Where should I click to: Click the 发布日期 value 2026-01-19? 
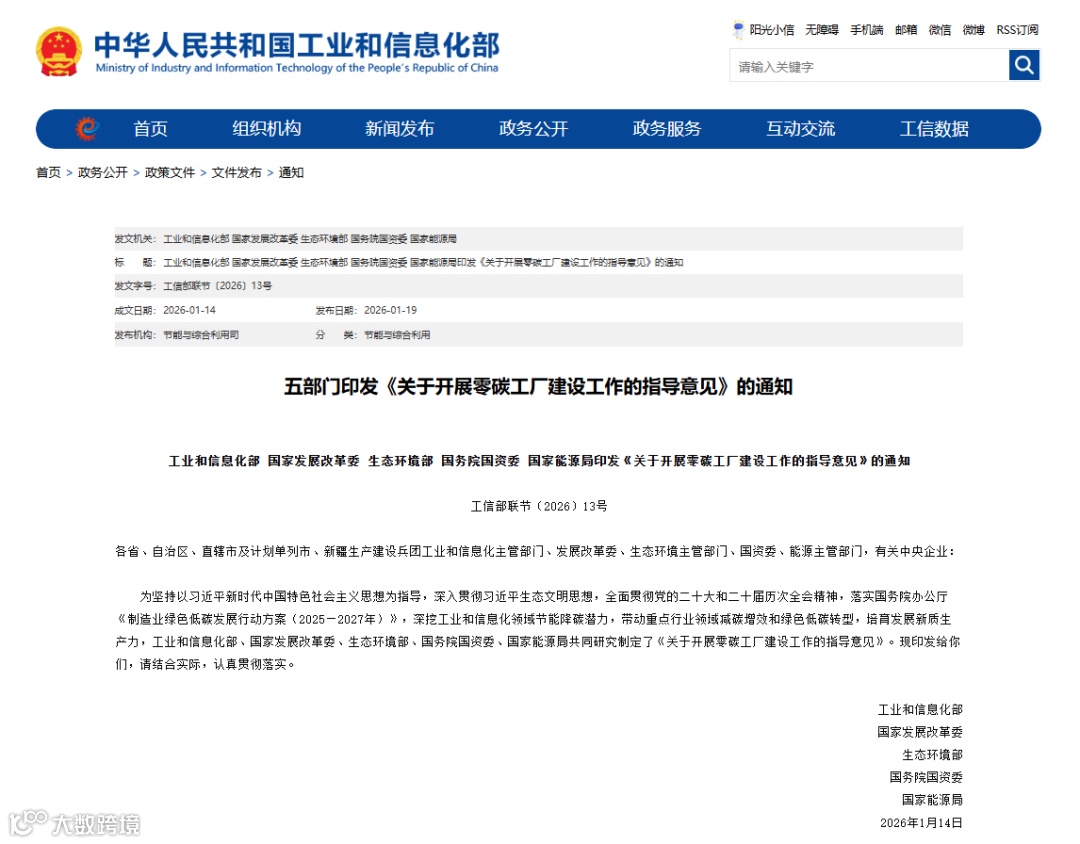(x=390, y=310)
